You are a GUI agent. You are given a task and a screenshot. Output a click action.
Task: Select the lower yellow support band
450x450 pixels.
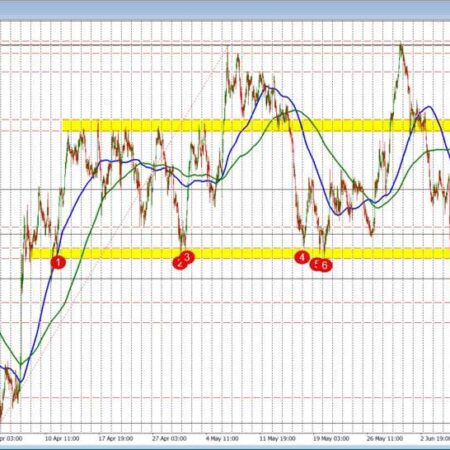tap(240, 253)
